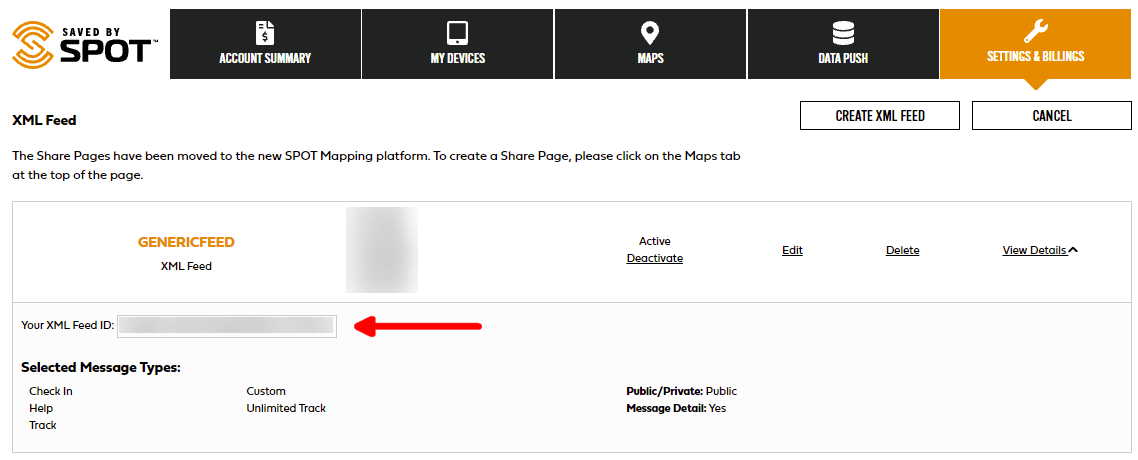
Task: Open the Data Push tab label
Action: (842, 58)
